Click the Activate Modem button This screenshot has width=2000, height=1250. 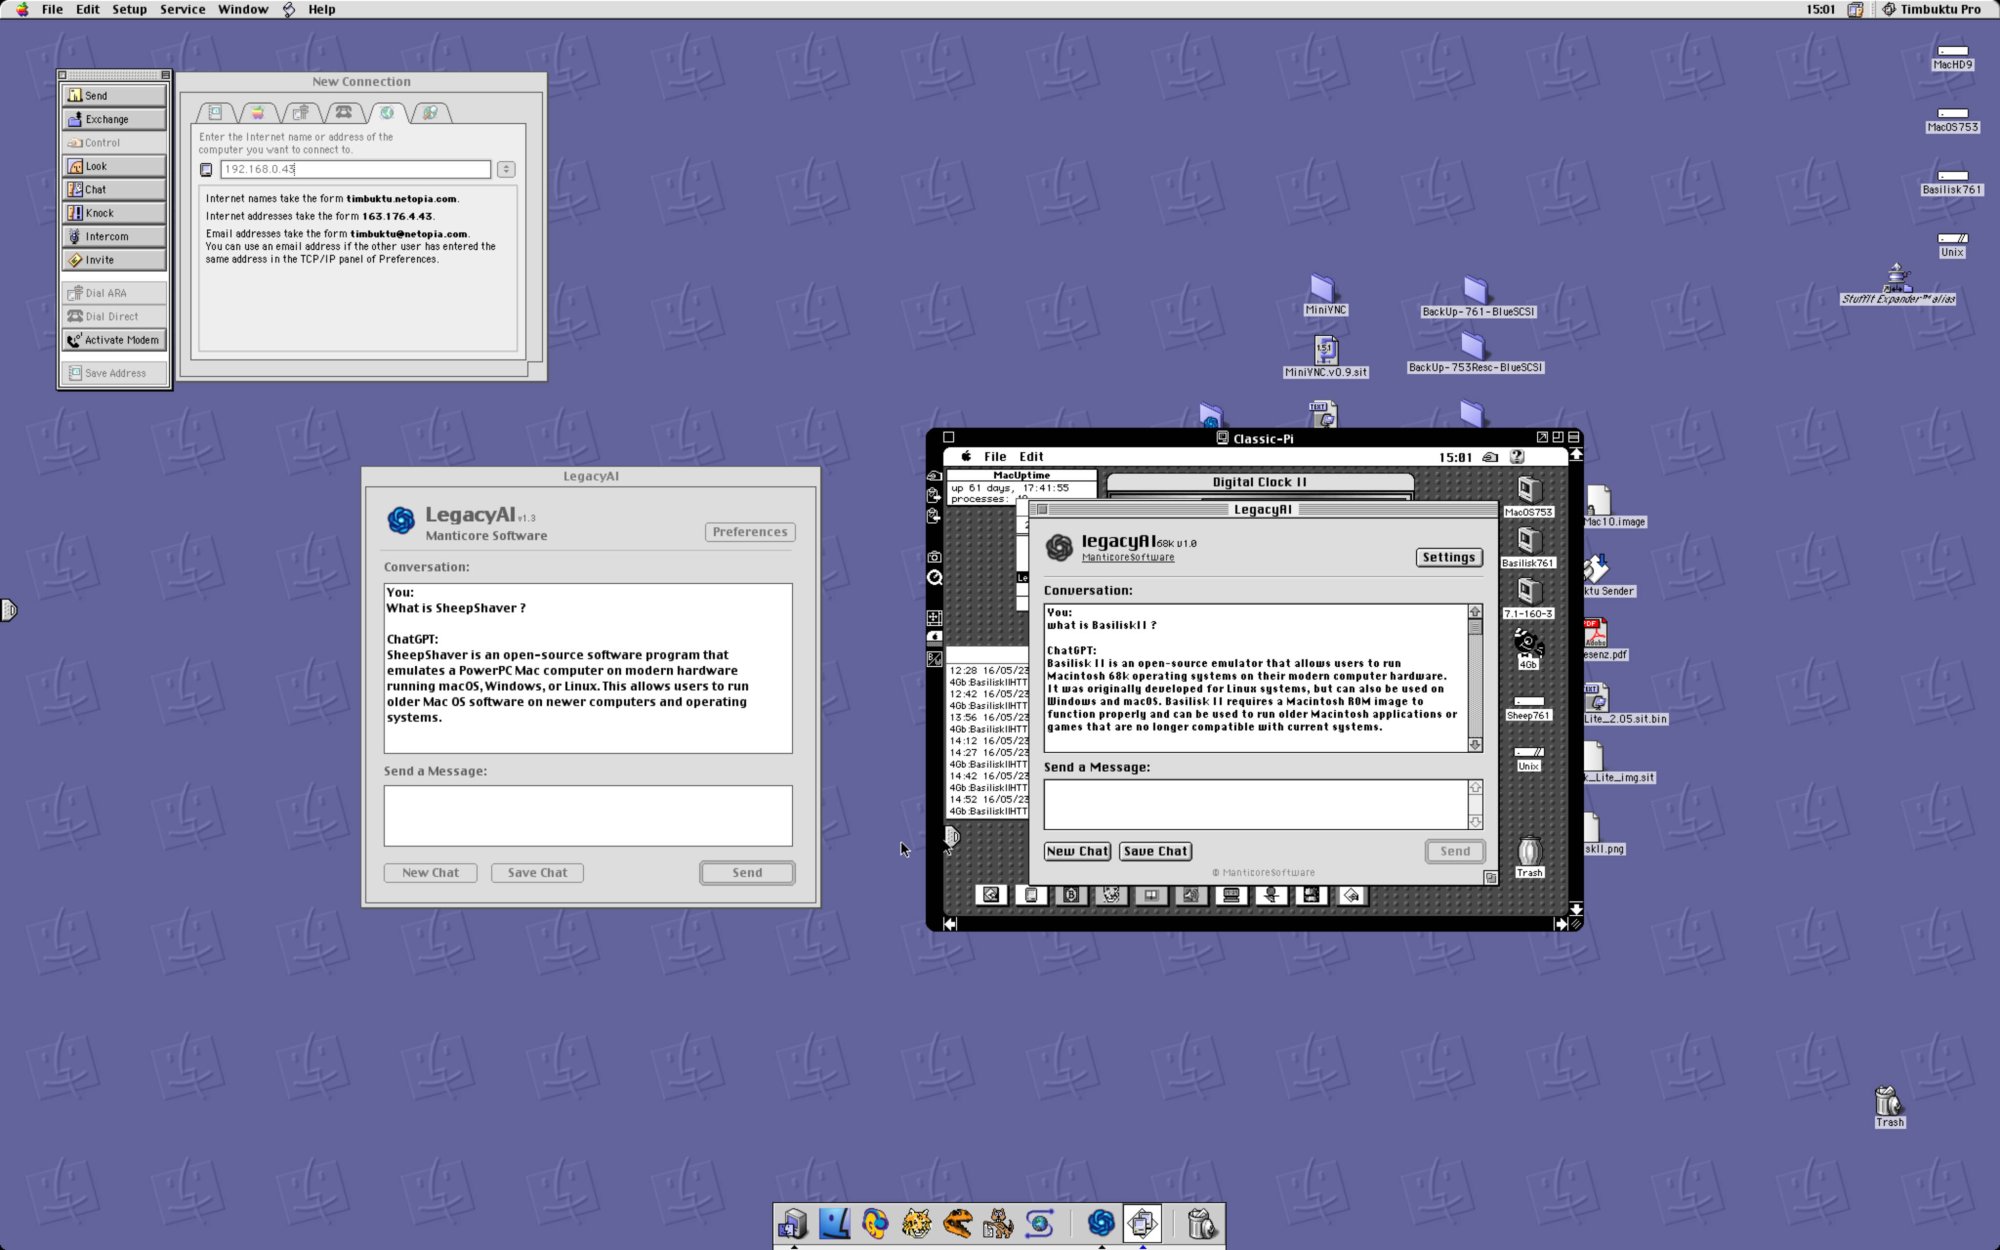[x=113, y=340]
